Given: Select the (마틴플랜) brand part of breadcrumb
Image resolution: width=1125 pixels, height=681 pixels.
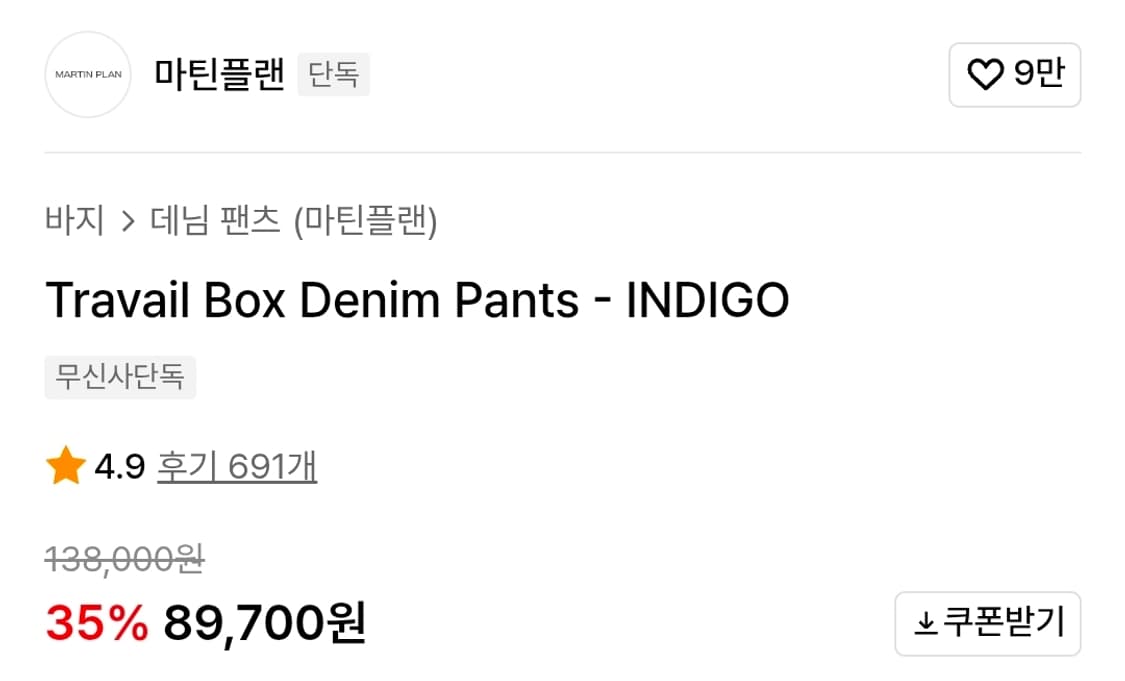Looking at the screenshot, I should tap(365, 220).
